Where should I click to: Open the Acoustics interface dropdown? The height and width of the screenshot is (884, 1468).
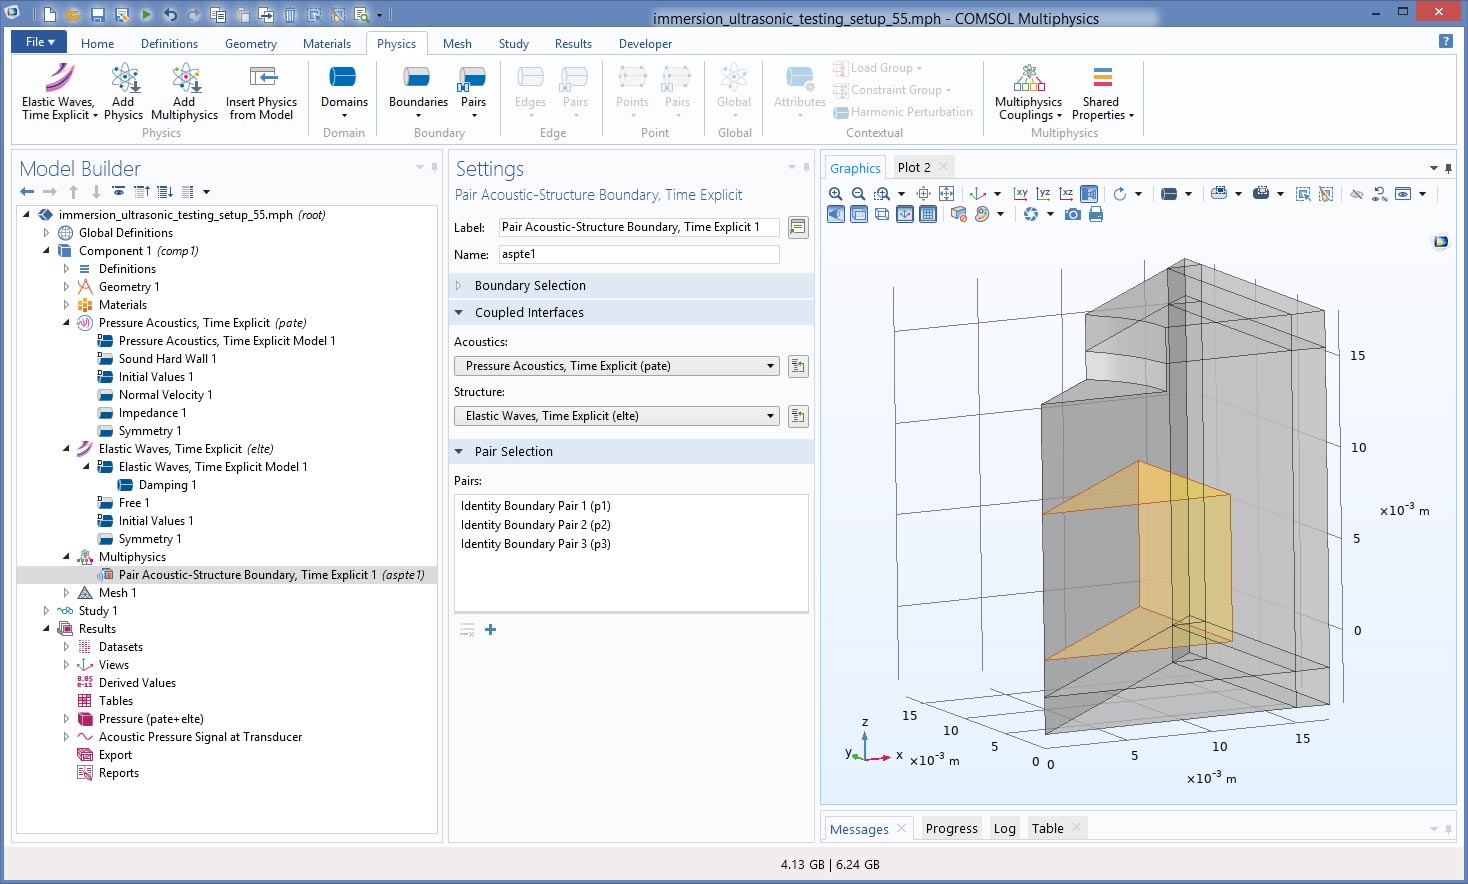coord(616,366)
